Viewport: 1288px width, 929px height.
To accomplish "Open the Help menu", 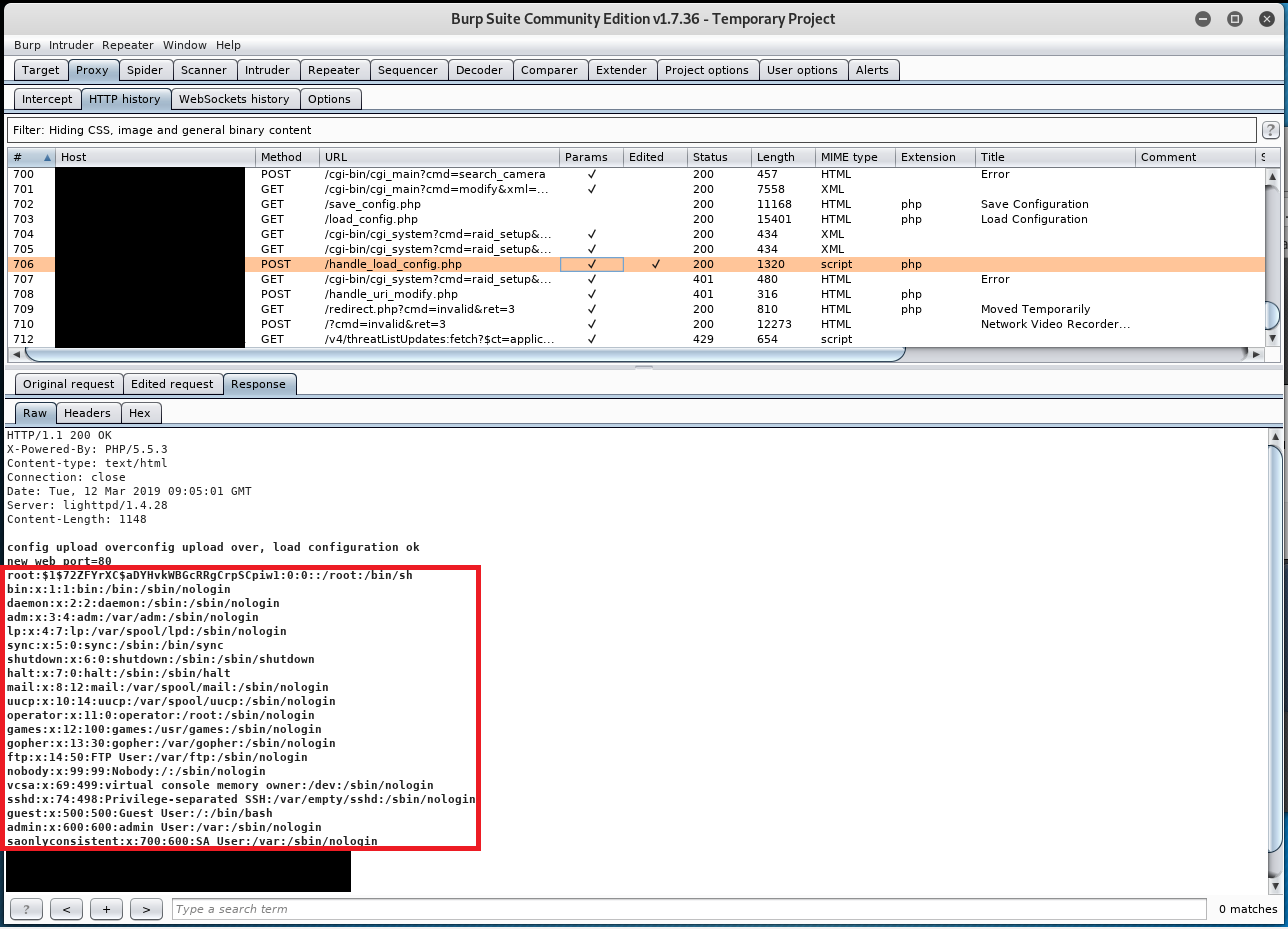I will (228, 45).
